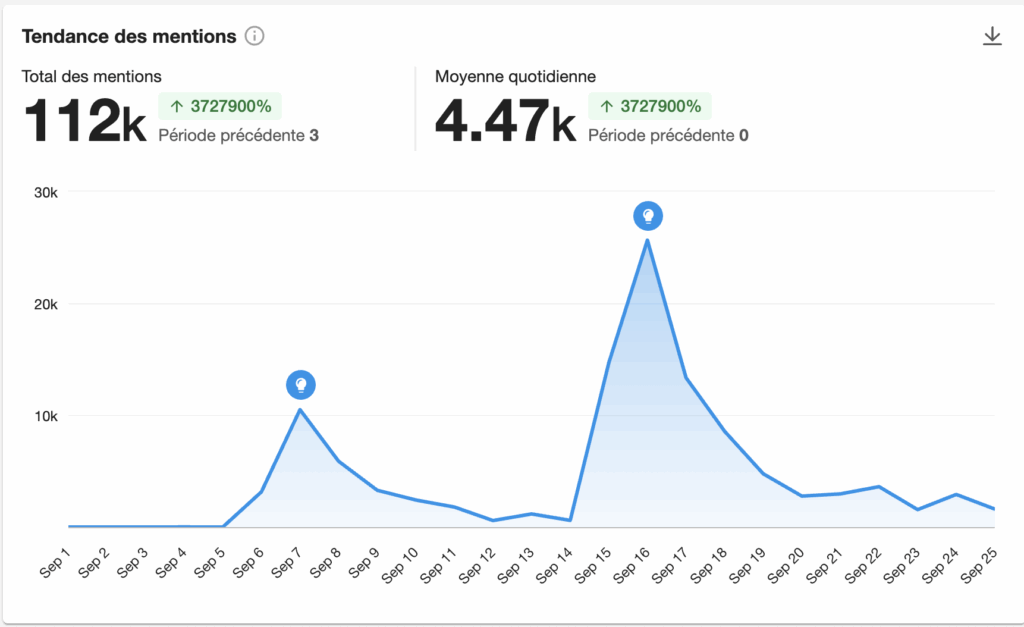This screenshot has height=627, width=1024.
Task: Click the 10k label on the y-axis
Action: [x=46, y=416]
